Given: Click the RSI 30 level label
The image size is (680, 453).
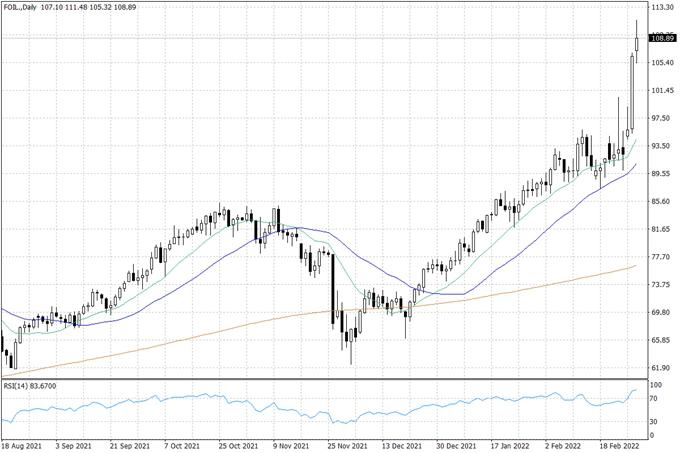Looking at the screenshot, I should point(655,420).
